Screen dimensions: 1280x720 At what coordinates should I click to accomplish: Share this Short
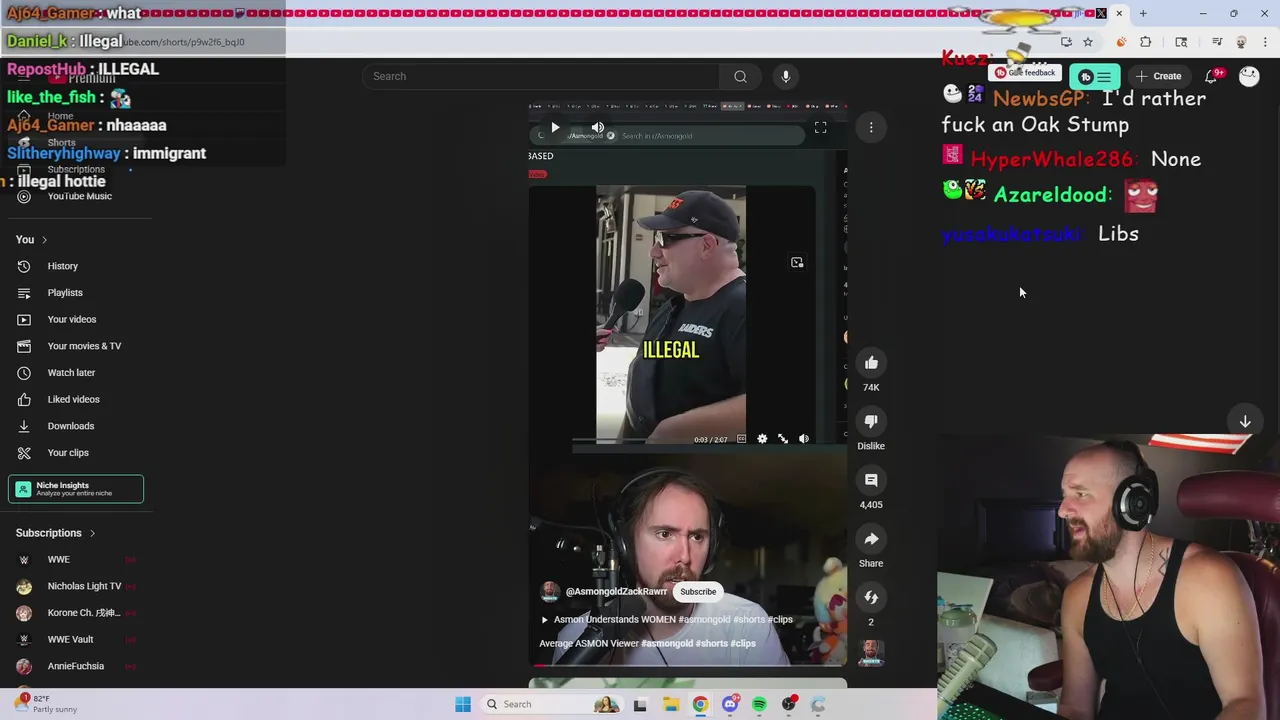(x=871, y=539)
